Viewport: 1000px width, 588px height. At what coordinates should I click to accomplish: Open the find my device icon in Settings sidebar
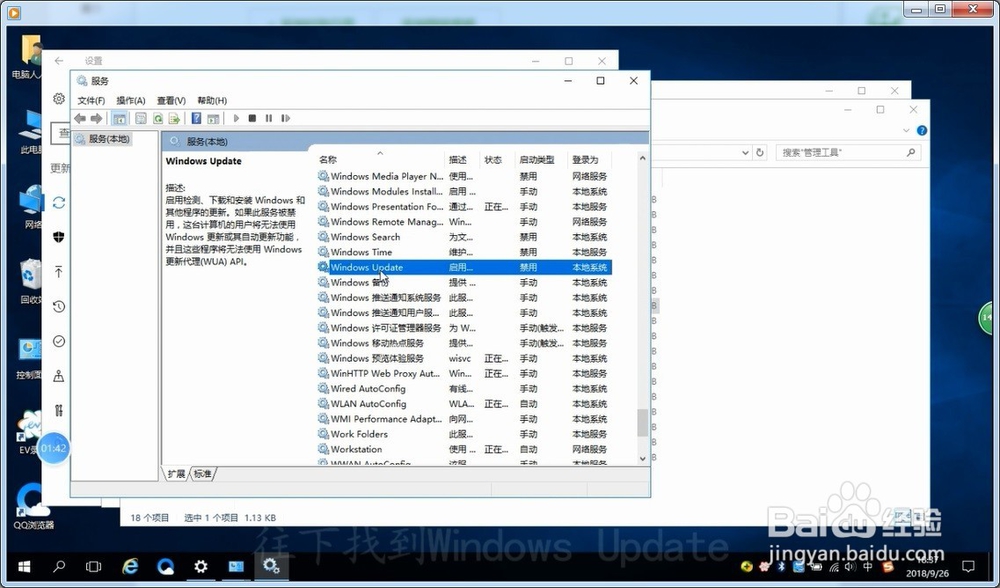click(59, 376)
